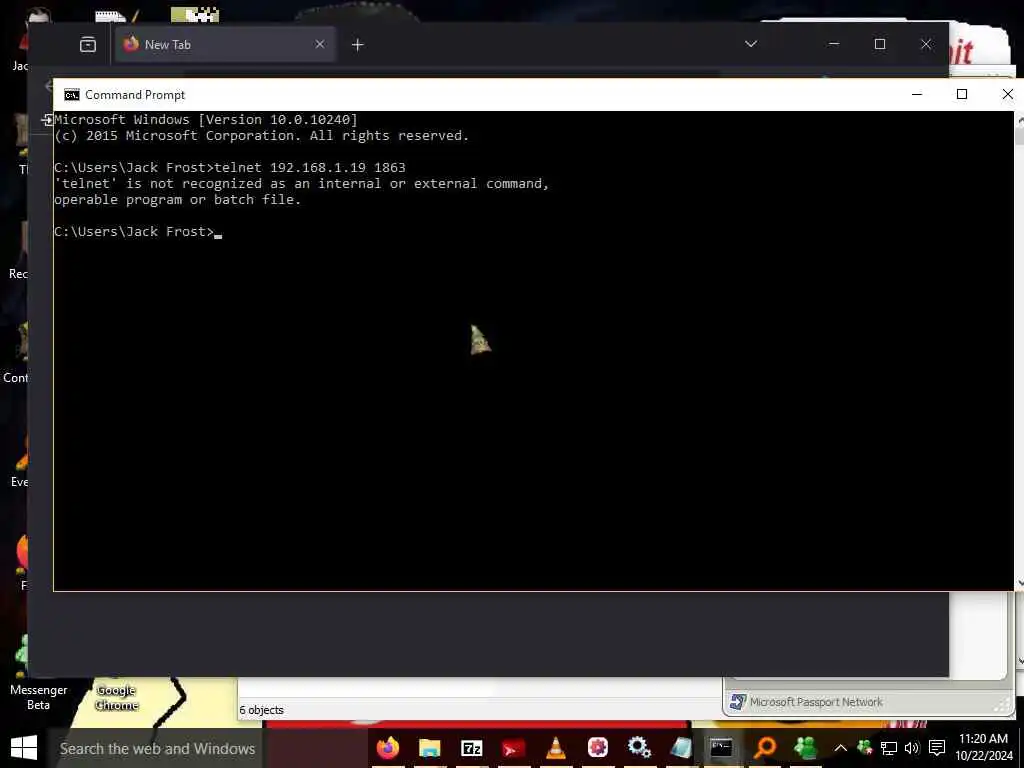Click the Messenger status tray icon
Screen dimensions: 1024x768
coord(865,748)
